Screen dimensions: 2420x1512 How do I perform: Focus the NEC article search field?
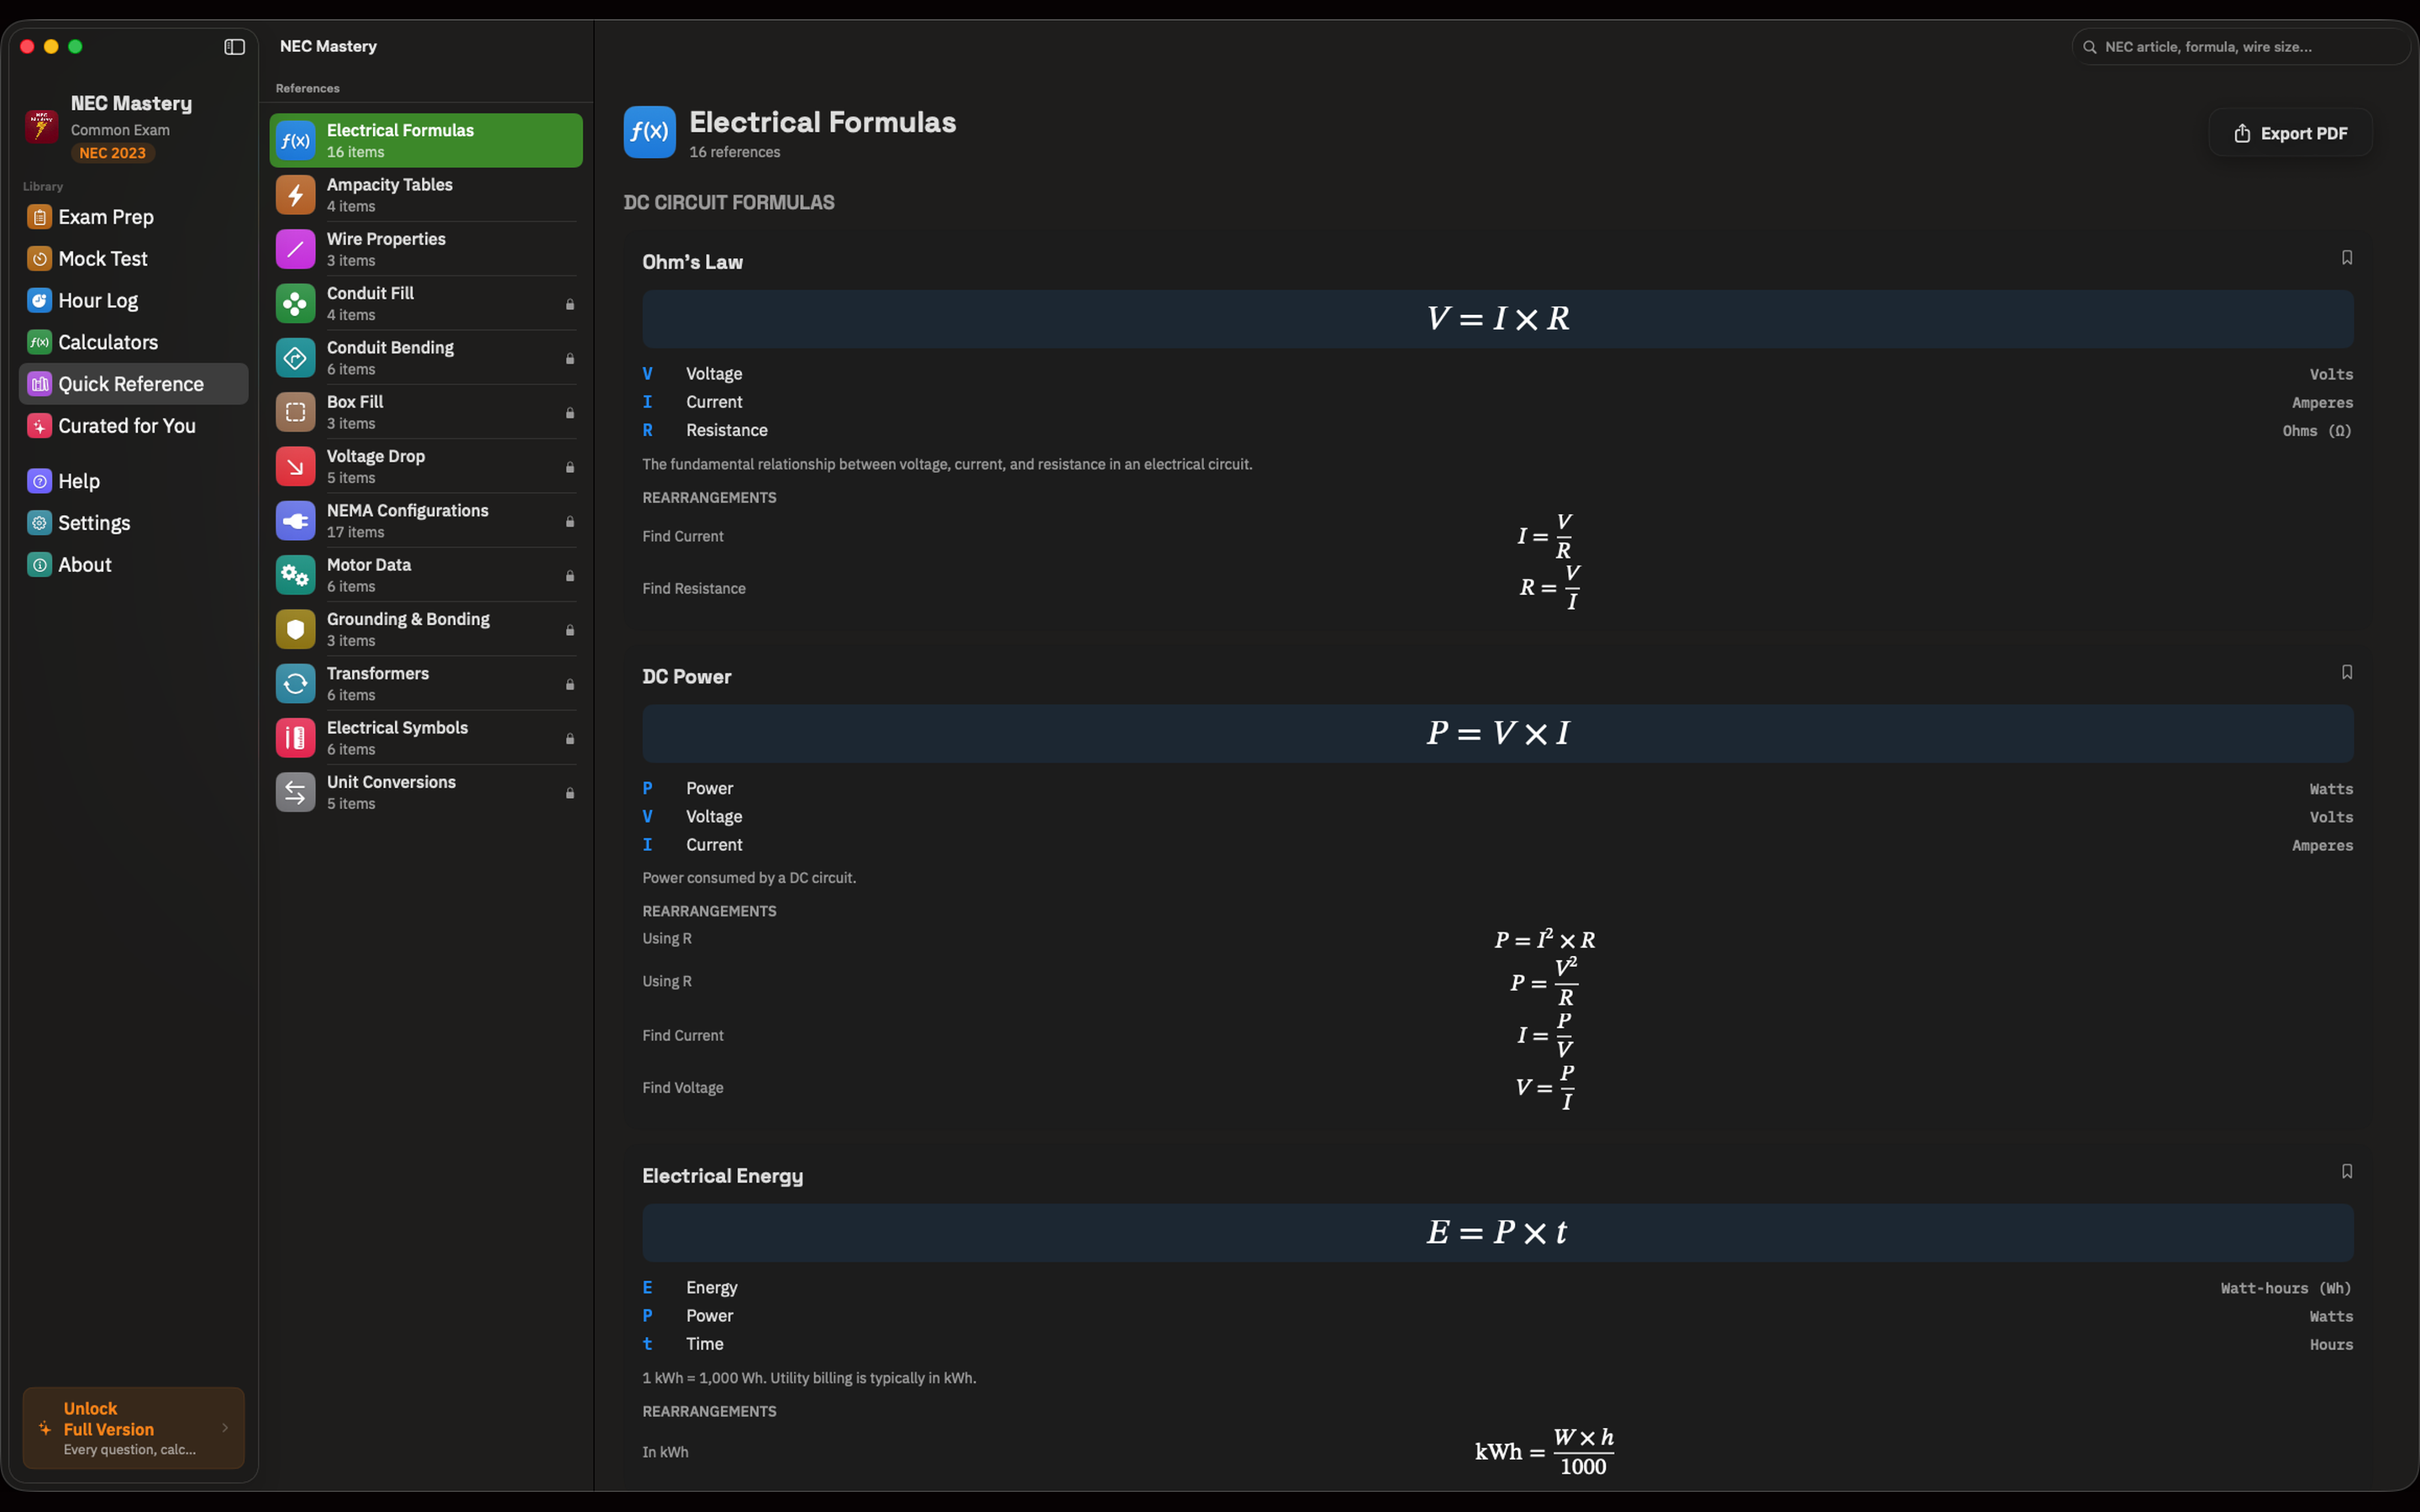[2240, 47]
